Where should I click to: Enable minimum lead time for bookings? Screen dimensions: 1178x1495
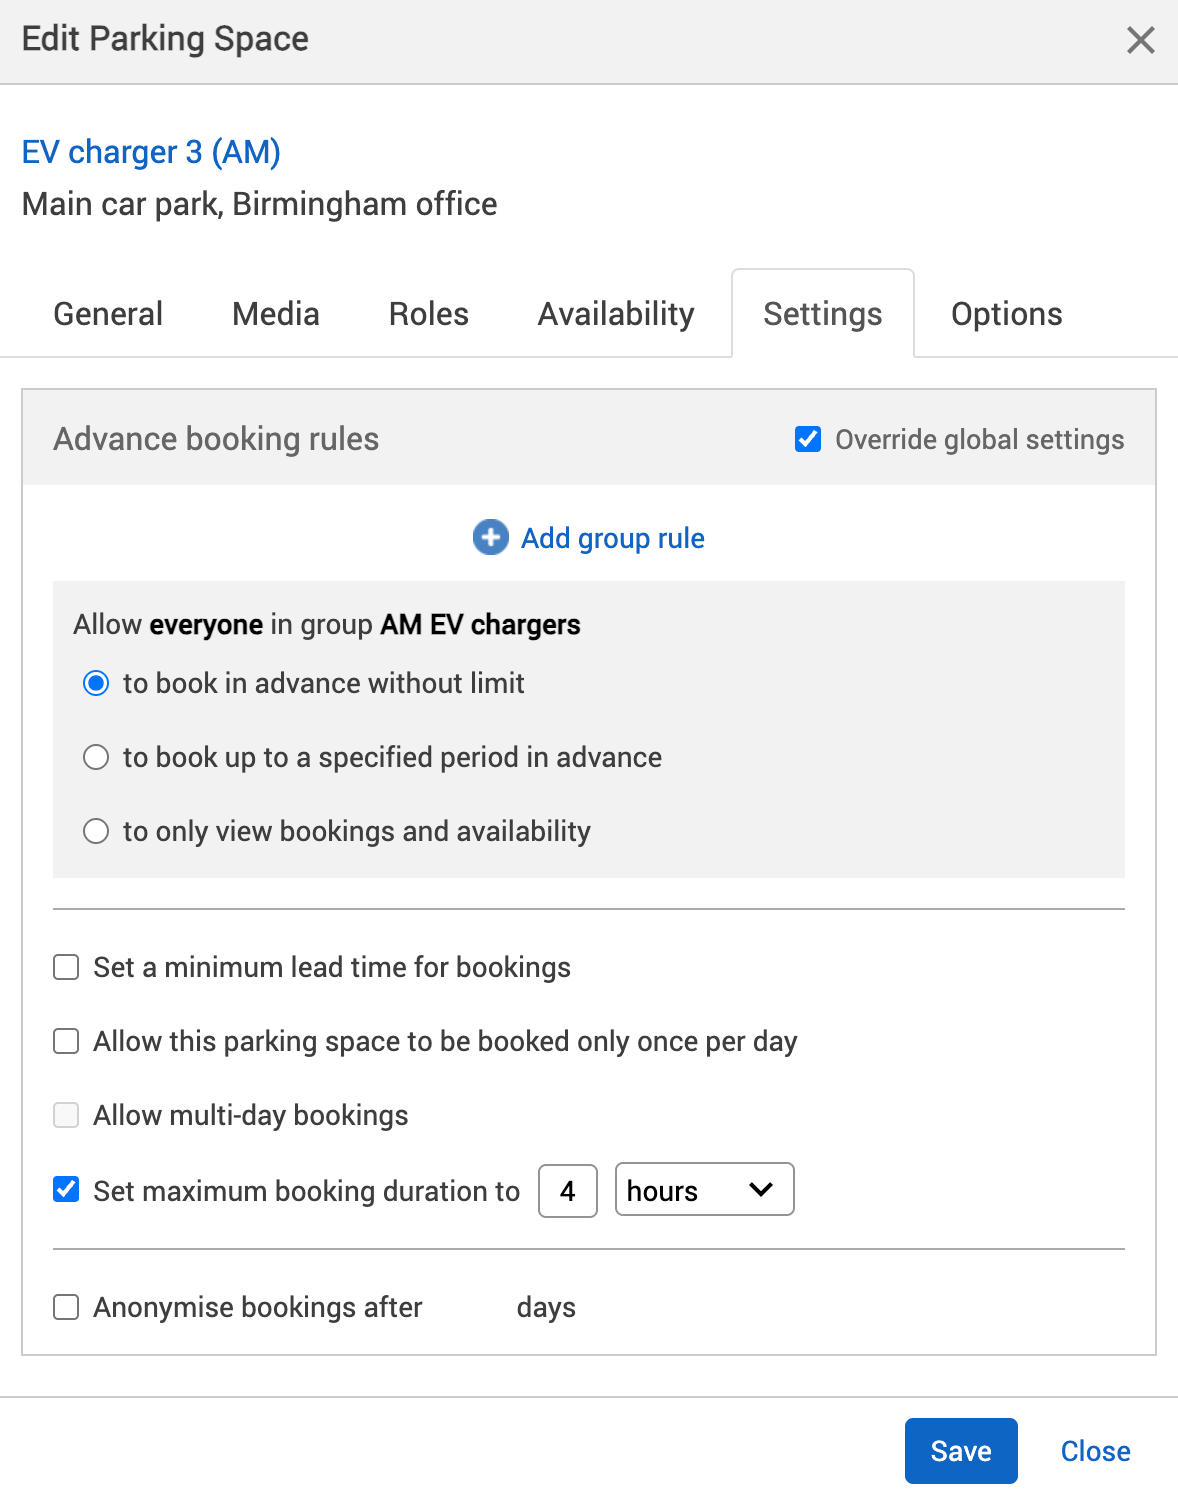tap(66, 967)
